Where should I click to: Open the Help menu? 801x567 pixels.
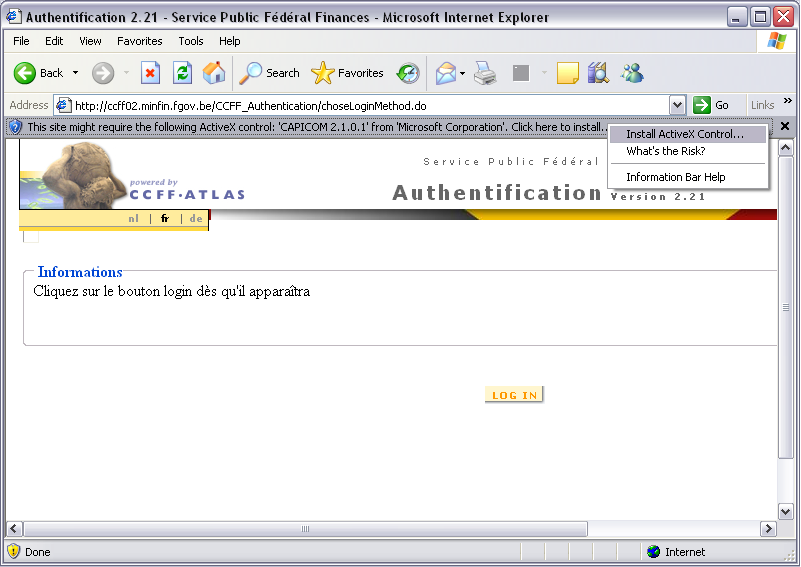pyautogui.click(x=229, y=41)
